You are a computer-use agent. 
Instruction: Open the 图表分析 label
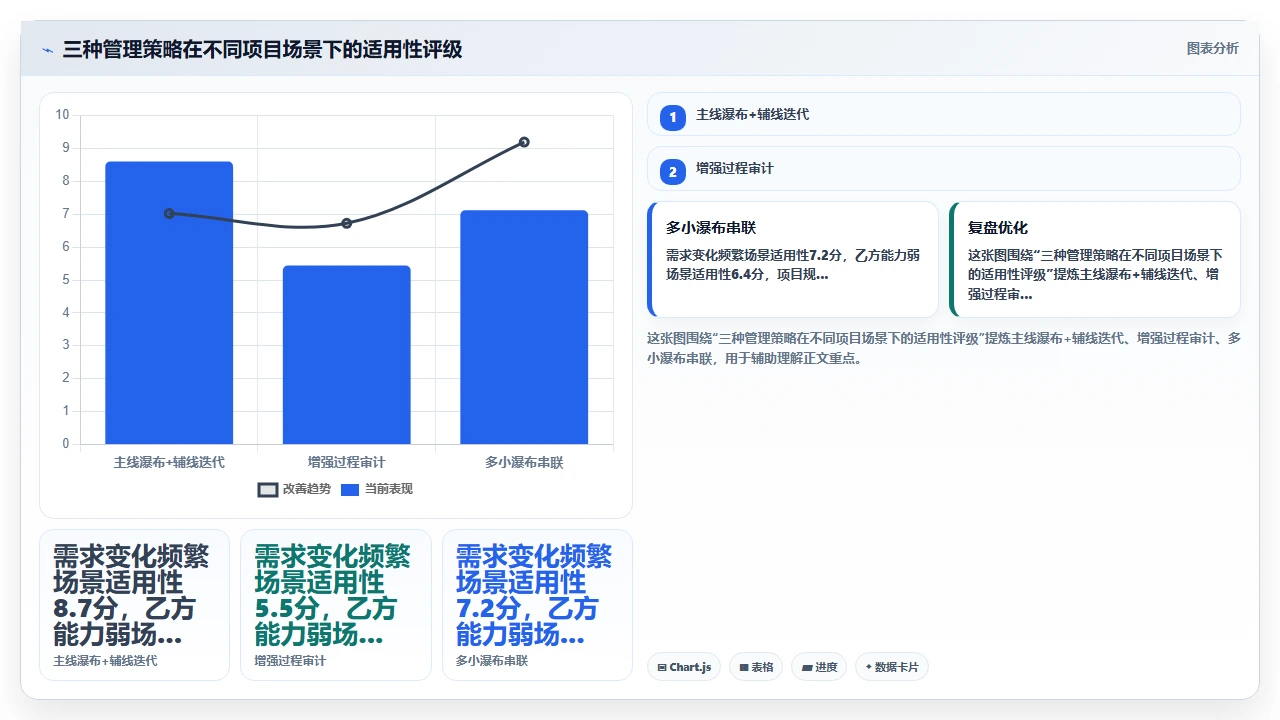tap(1212, 48)
